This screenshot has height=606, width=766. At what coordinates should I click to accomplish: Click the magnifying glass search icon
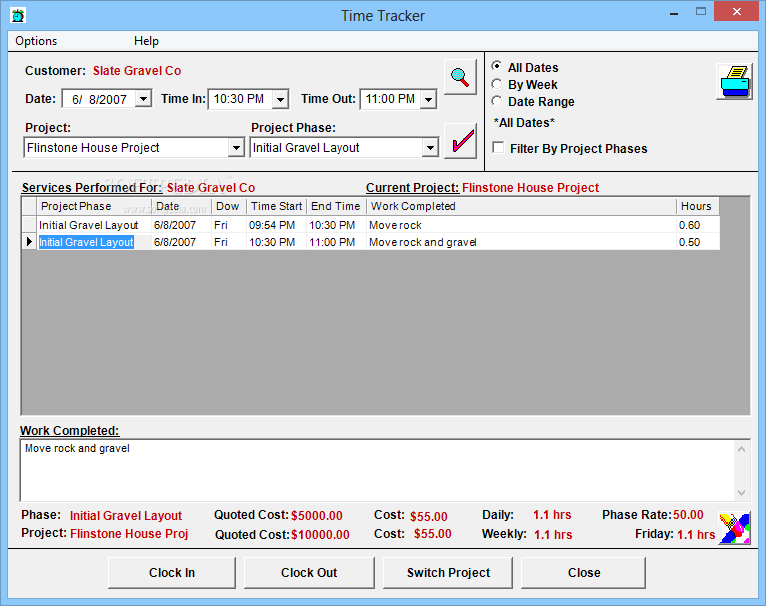tap(460, 77)
